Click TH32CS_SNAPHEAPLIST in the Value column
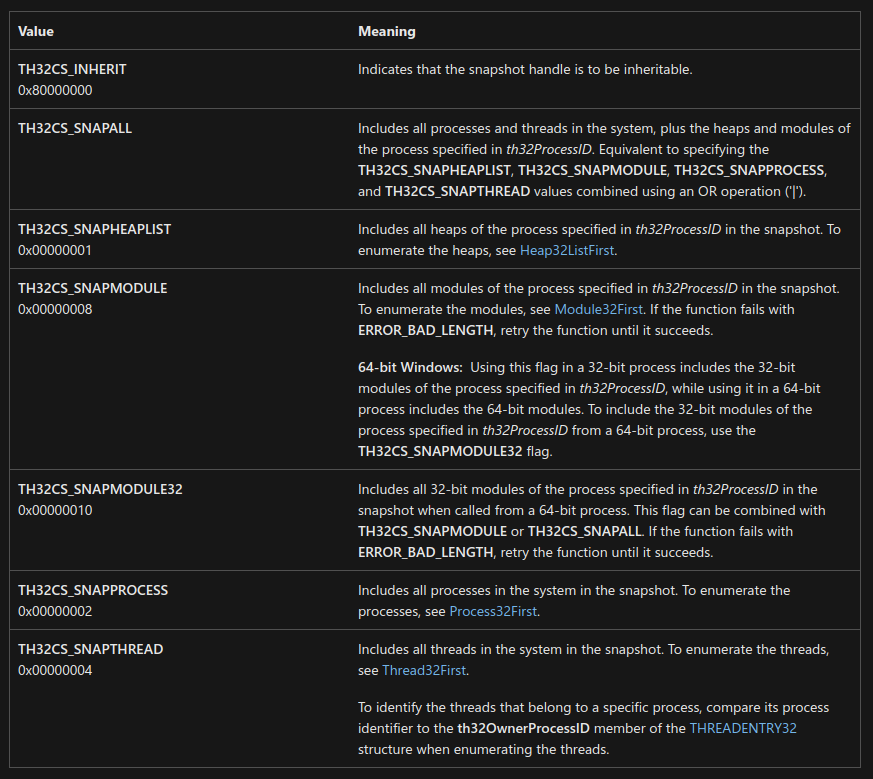 (94, 229)
